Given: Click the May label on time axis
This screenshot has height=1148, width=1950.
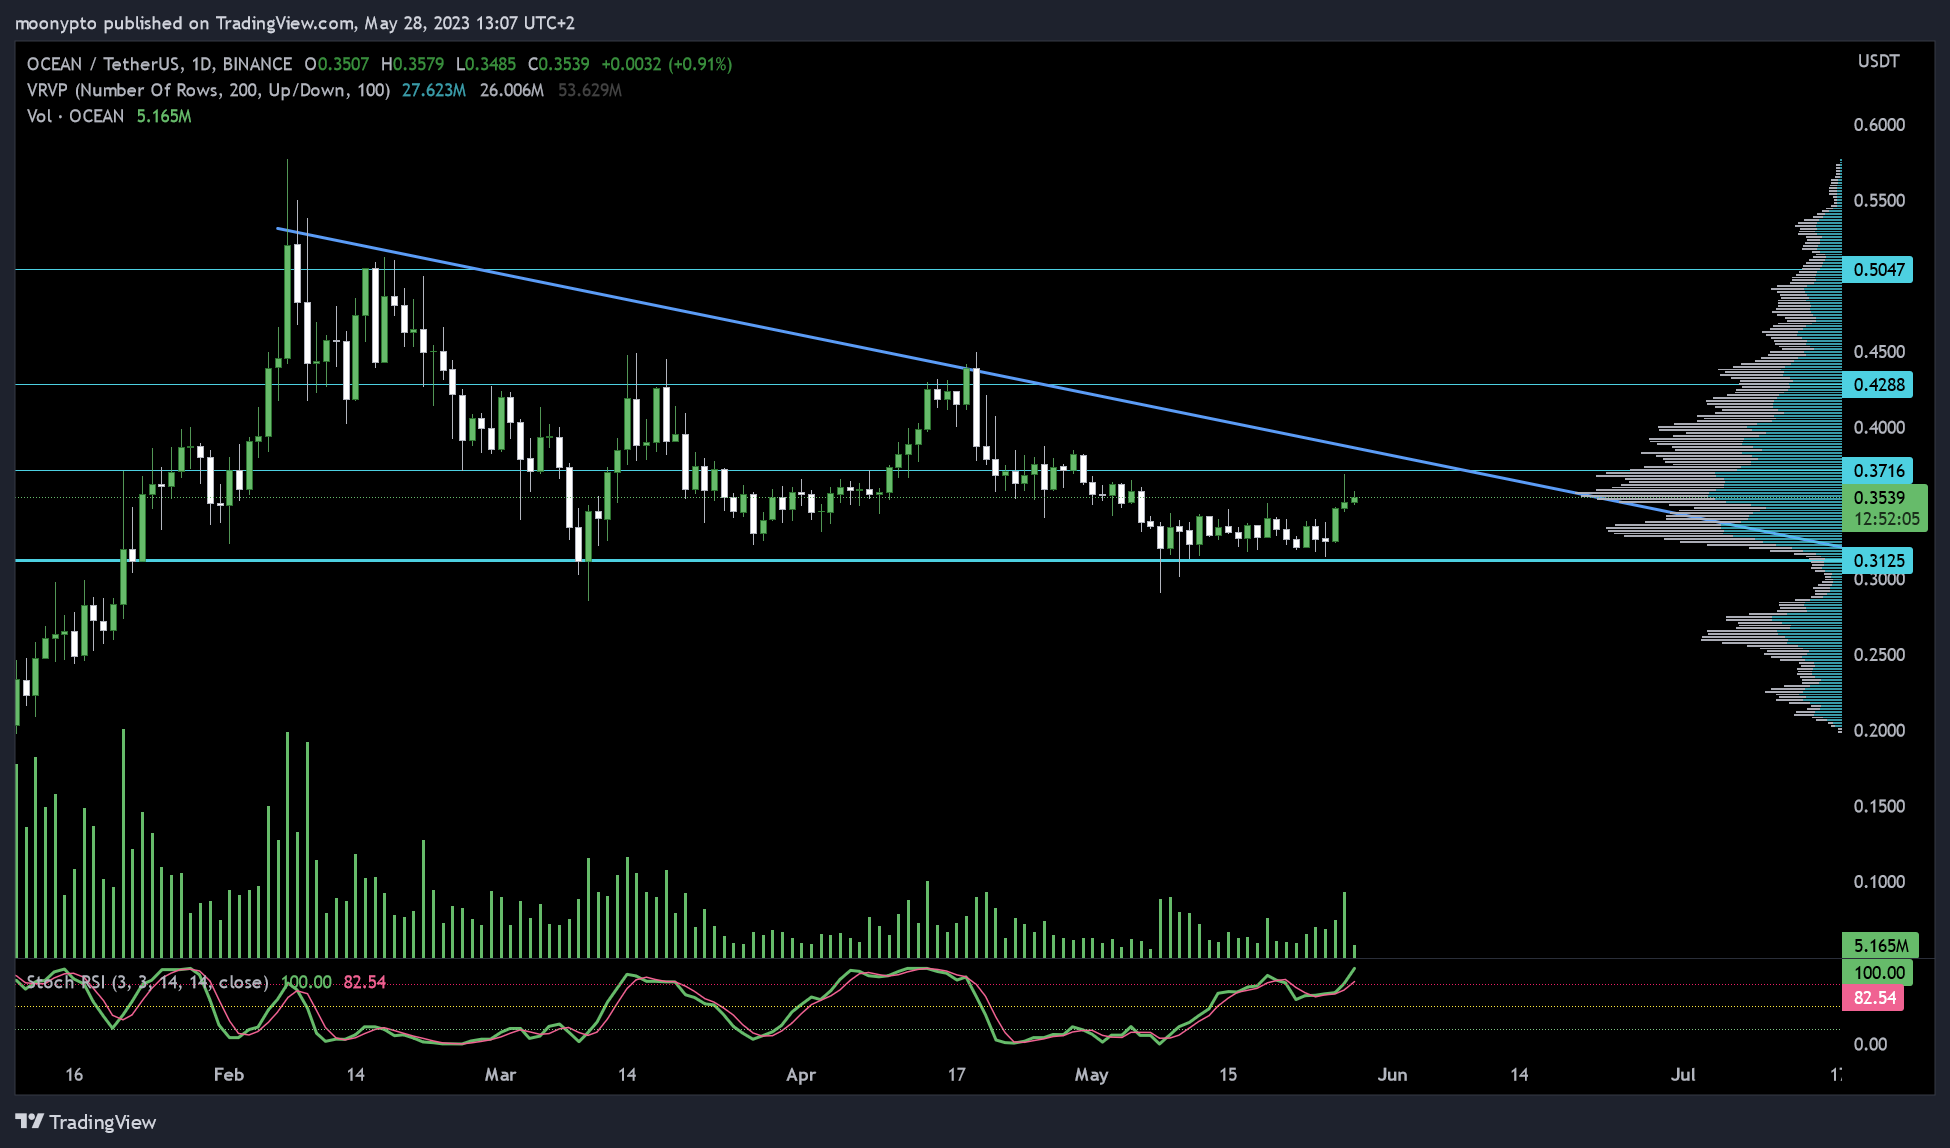Looking at the screenshot, I should click(1091, 1075).
